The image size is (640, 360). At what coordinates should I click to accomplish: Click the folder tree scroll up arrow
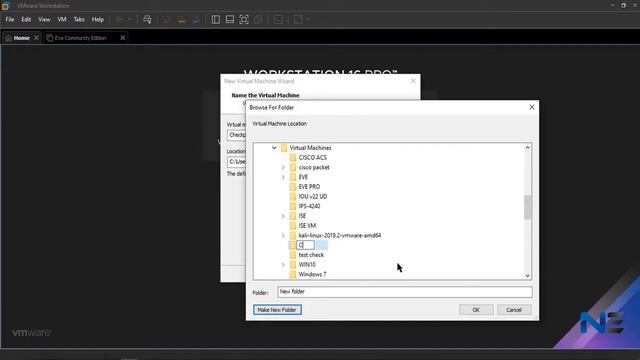(527, 147)
